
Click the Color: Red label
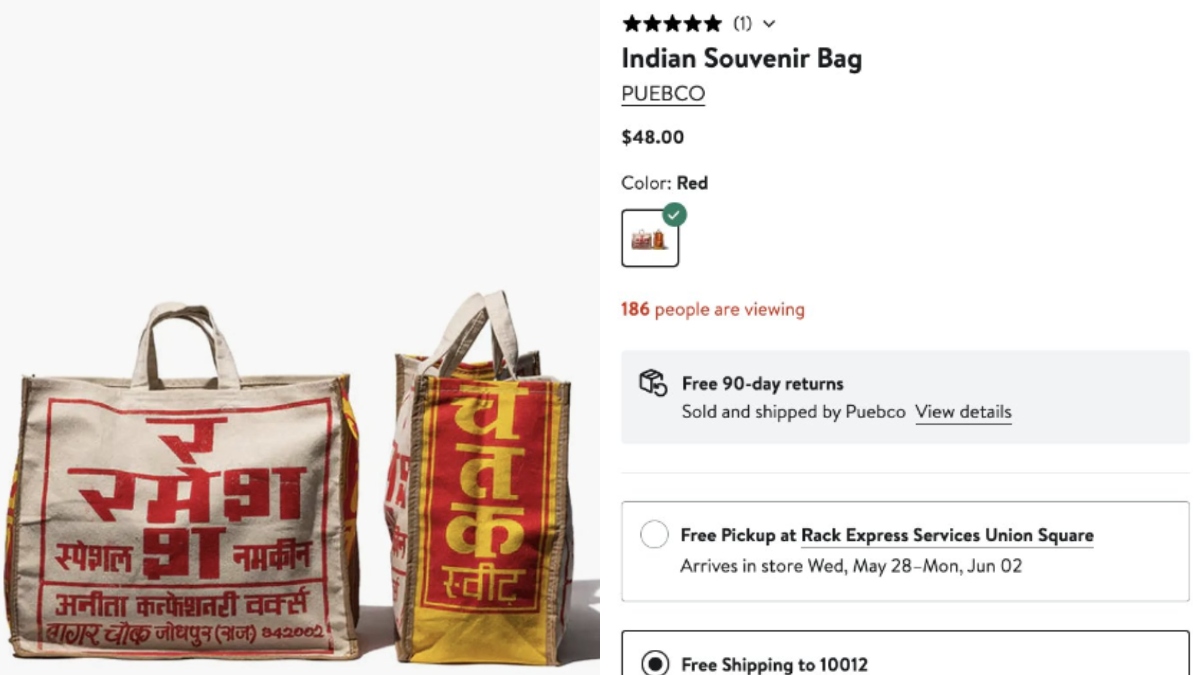[x=664, y=183]
